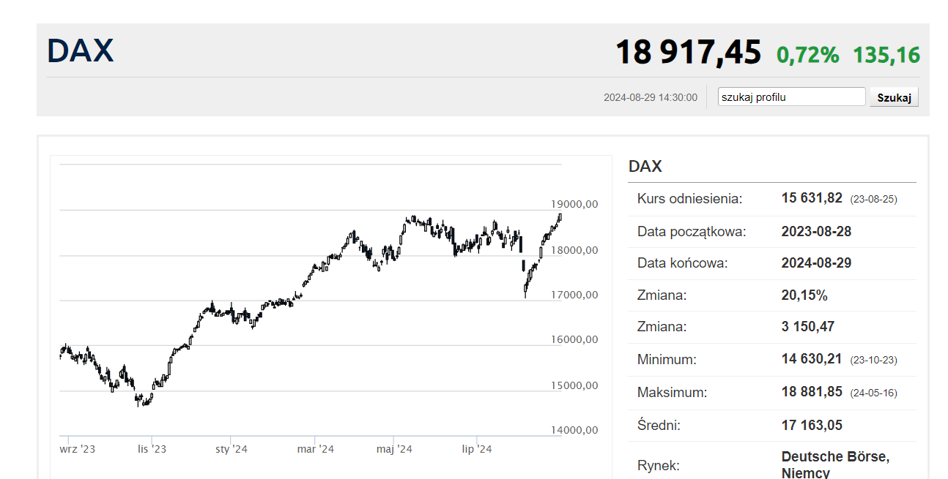
Task: Click the 'mar '24' axis label
Action: pos(315,449)
